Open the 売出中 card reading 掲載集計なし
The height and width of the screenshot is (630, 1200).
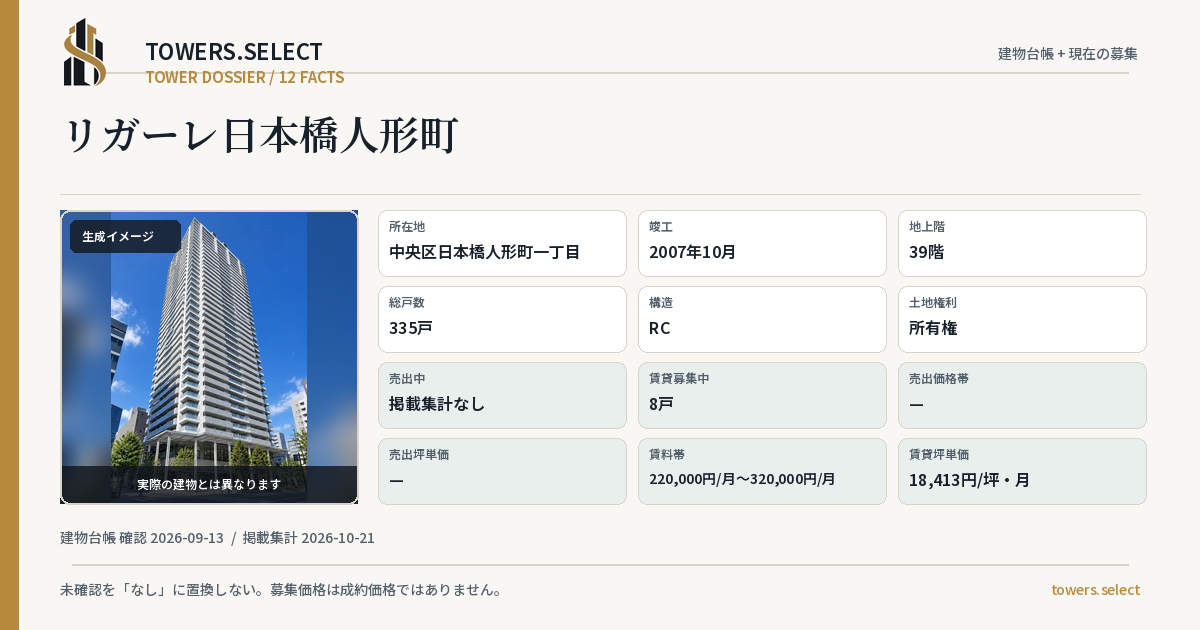tap(502, 395)
